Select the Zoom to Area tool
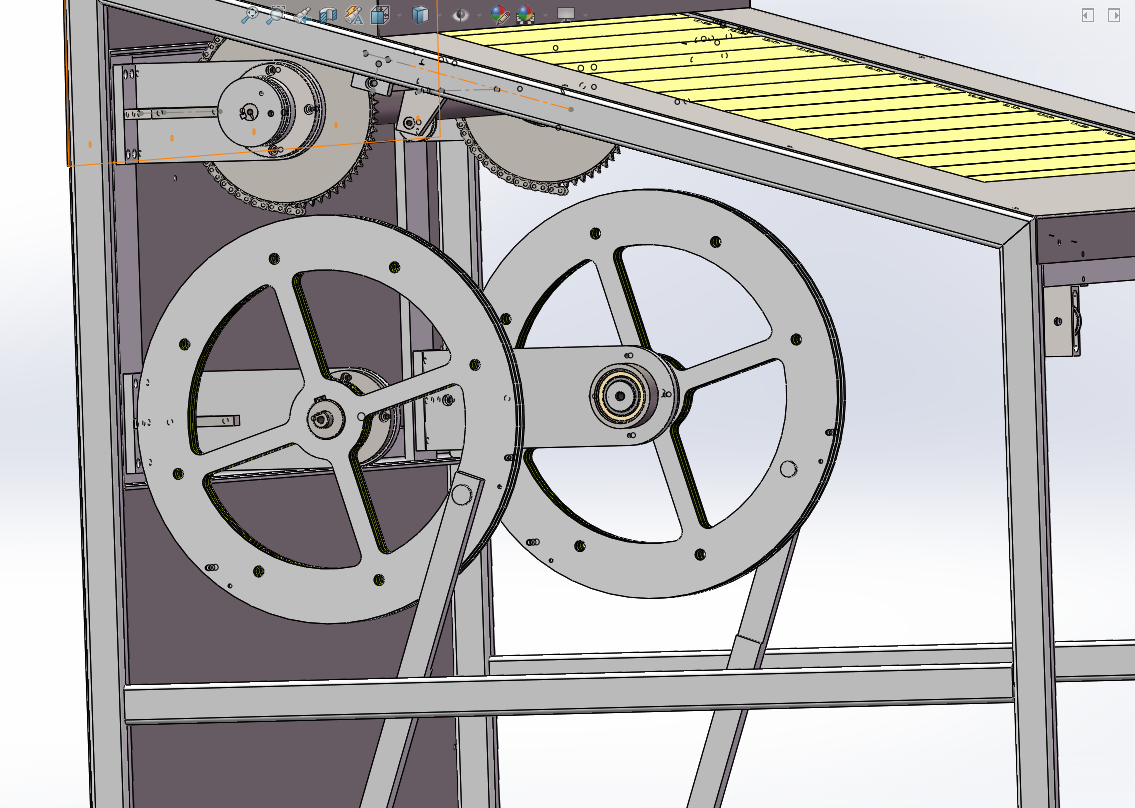 pos(275,15)
